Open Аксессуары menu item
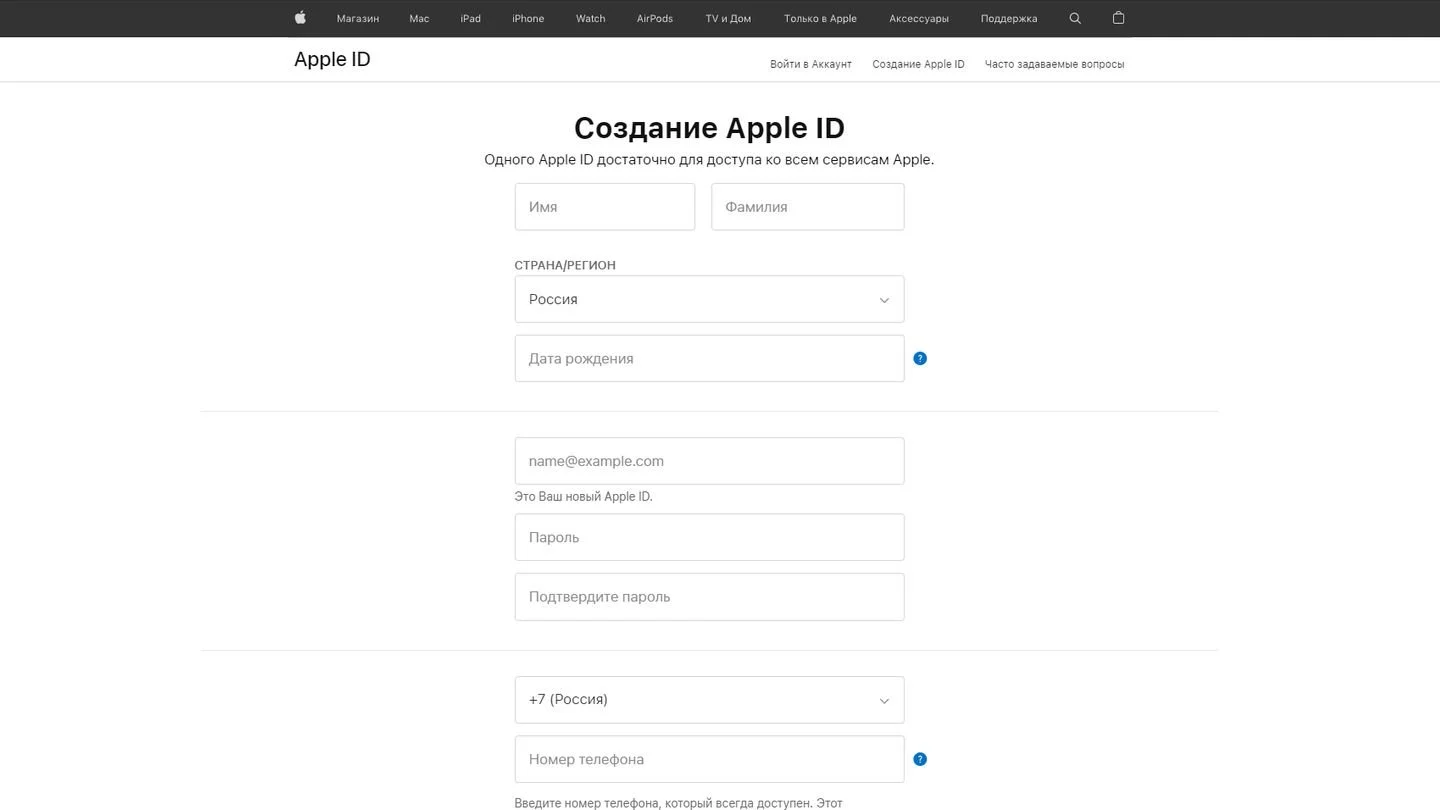The width and height of the screenshot is (1440, 810). [x=919, y=18]
